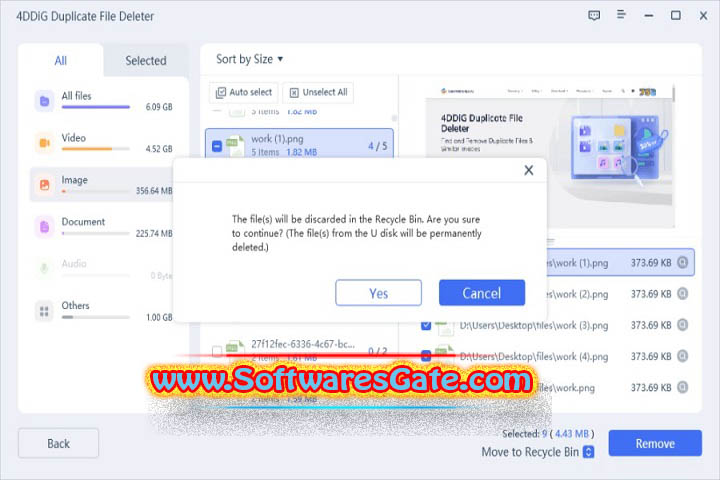Screen dimensions: 720x480
Task: Click the Auto select button
Action: point(244,92)
